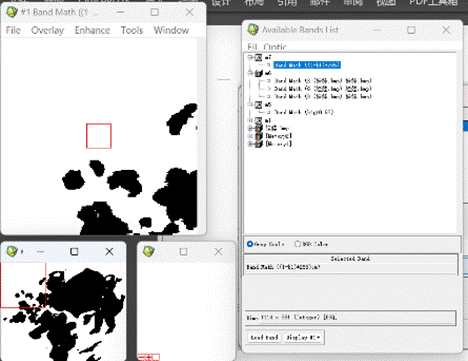Click red image box in Scroll window
This screenshot has width=468, height=361.
[x=23, y=285]
